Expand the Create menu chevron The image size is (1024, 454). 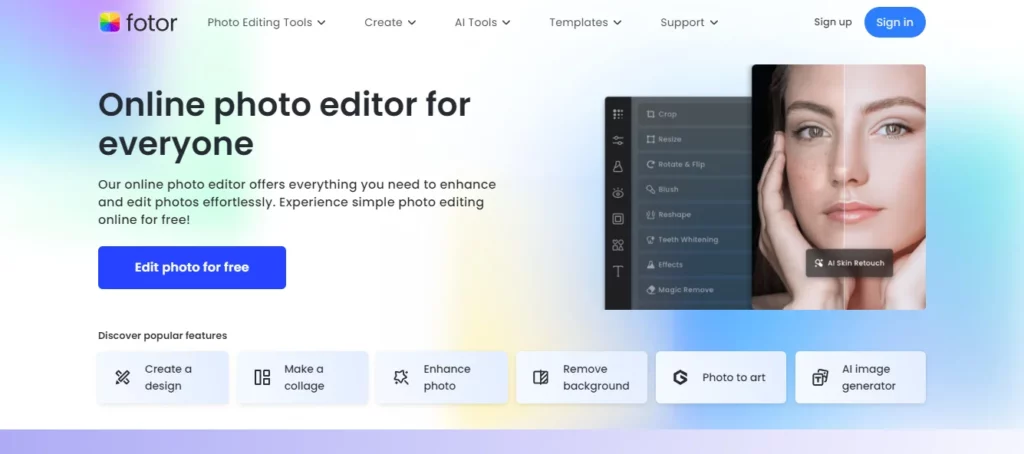[411, 22]
